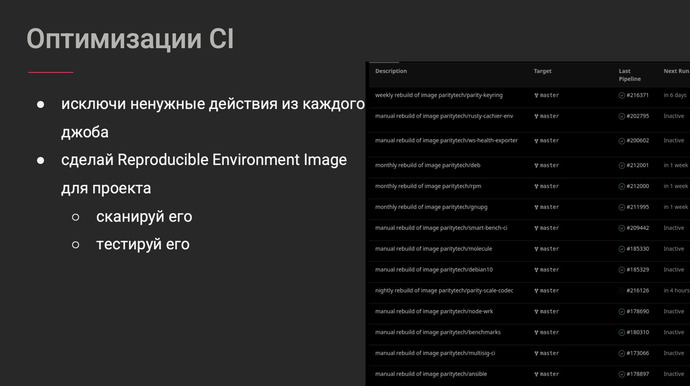Screen dimensions: 690x386
Task: Click the branch icon in the debian10 row
Action: [536, 270]
